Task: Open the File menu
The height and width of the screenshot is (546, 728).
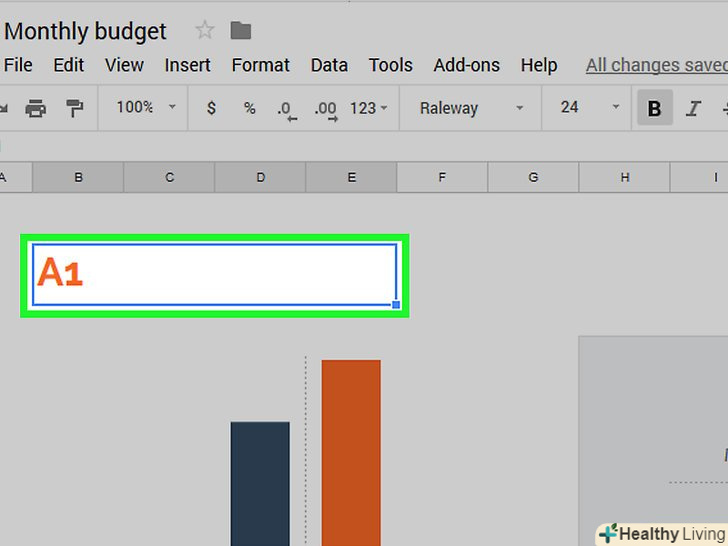Action: pyautogui.click(x=18, y=65)
